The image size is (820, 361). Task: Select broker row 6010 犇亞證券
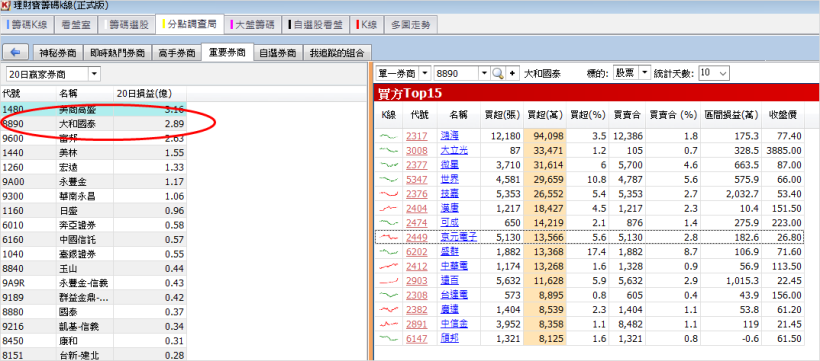[x=93, y=225]
